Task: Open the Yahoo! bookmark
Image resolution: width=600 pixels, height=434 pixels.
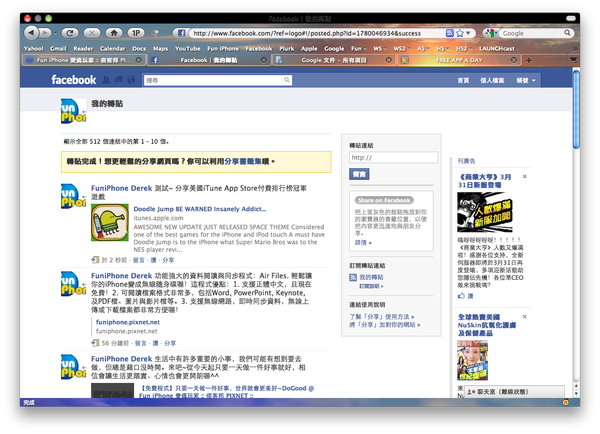Action: [34, 49]
